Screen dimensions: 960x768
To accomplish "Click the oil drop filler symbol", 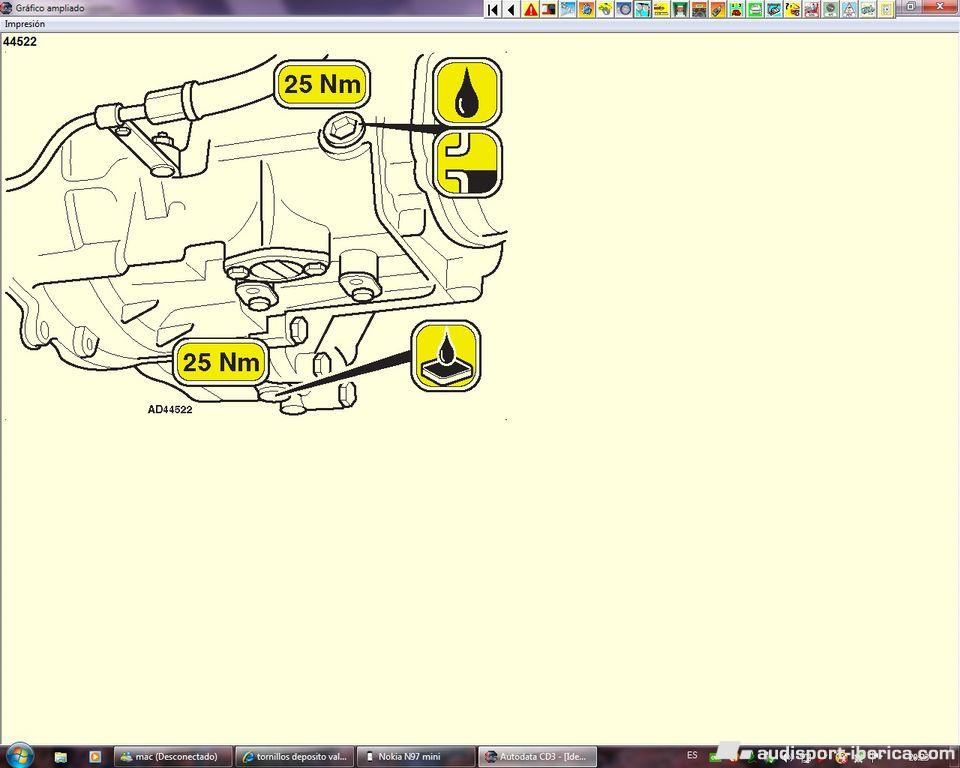I will pos(467,92).
